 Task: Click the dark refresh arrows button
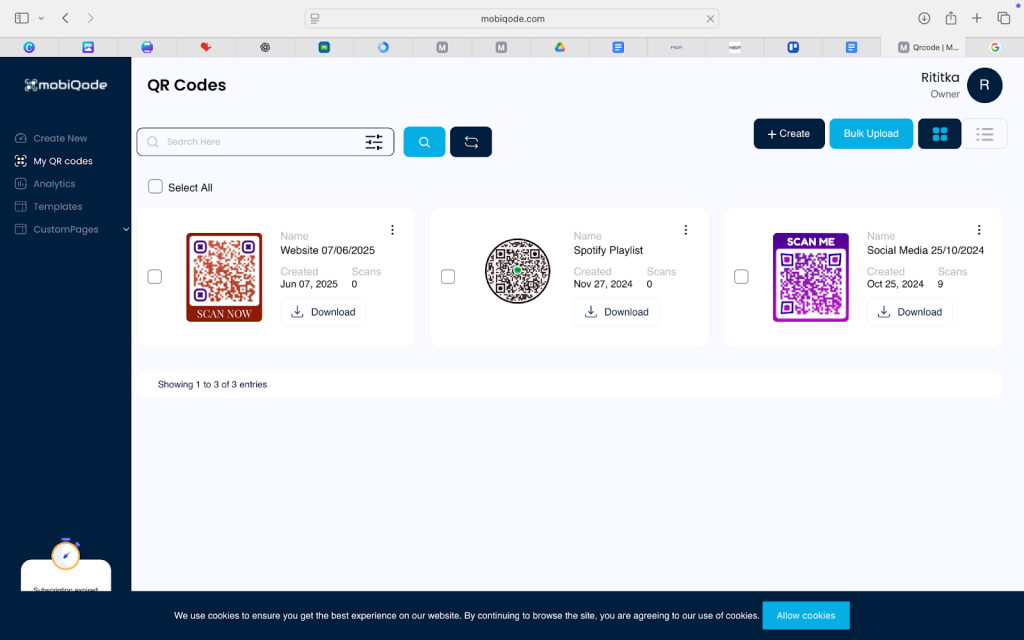click(x=471, y=142)
